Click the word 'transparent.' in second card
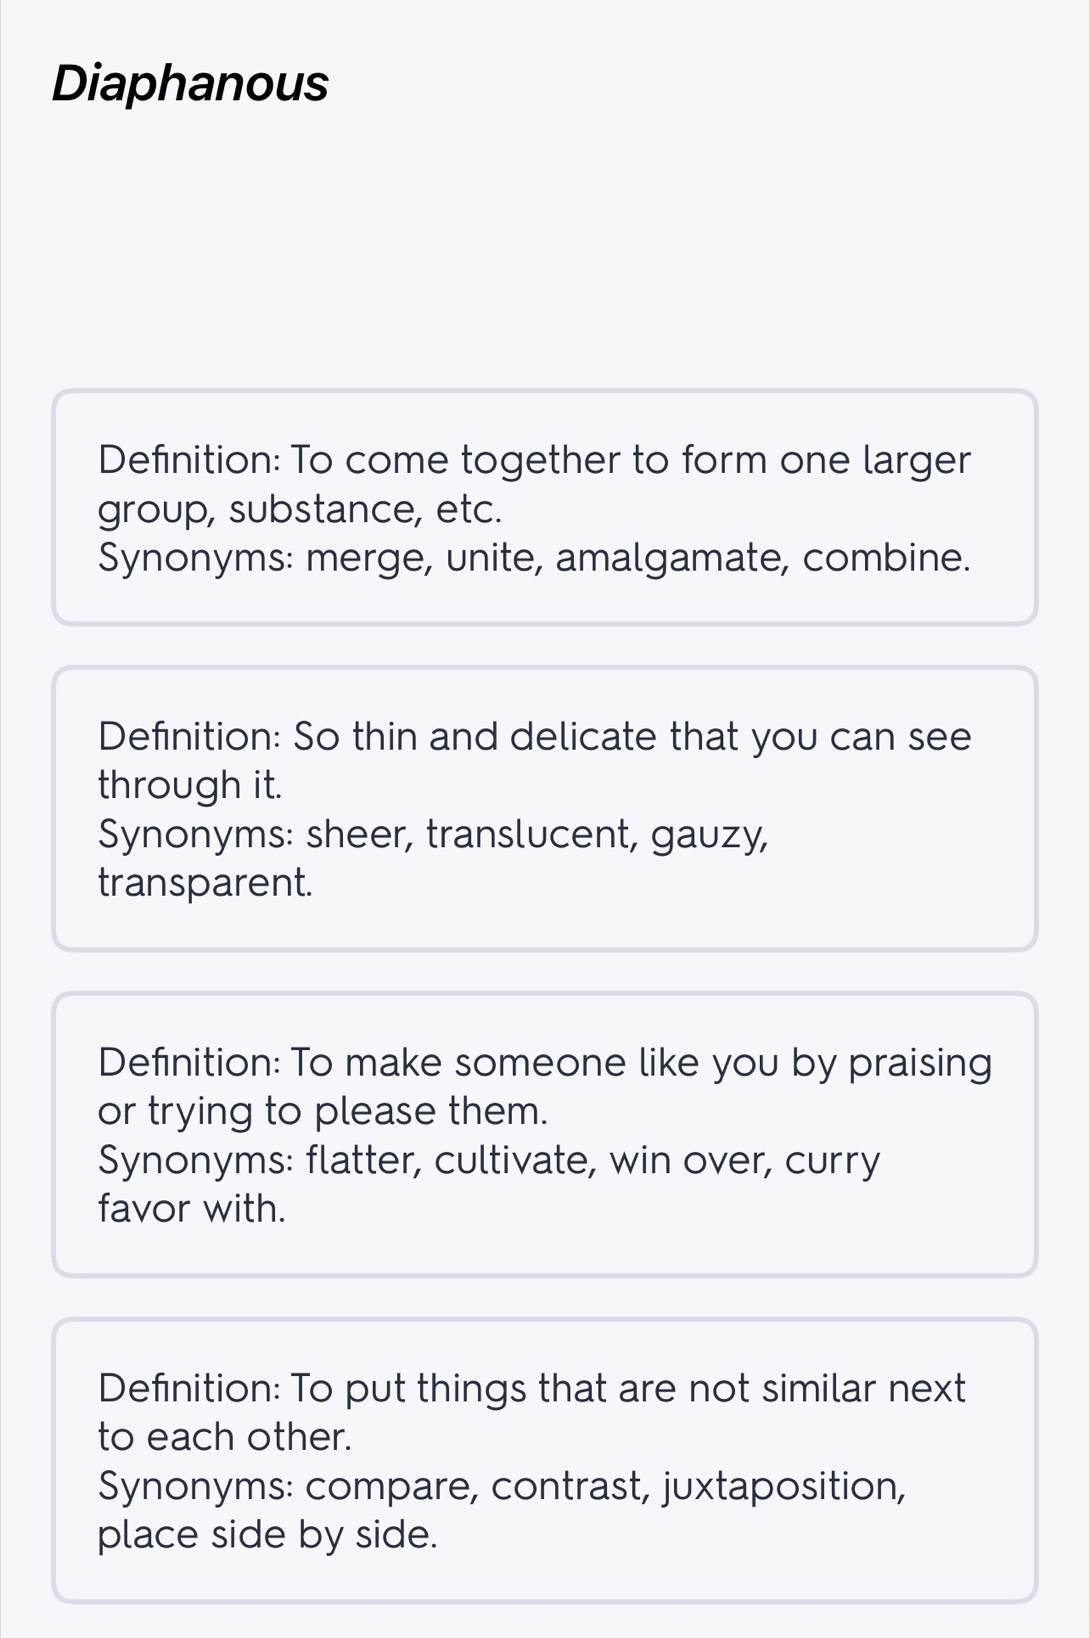 pyautogui.click(x=205, y=883)
